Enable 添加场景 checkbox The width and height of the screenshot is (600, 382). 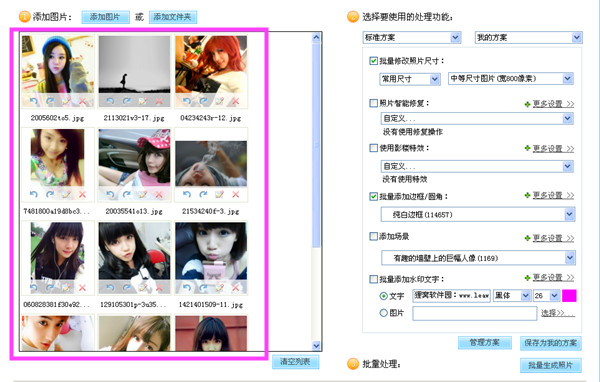click(373, 237)
